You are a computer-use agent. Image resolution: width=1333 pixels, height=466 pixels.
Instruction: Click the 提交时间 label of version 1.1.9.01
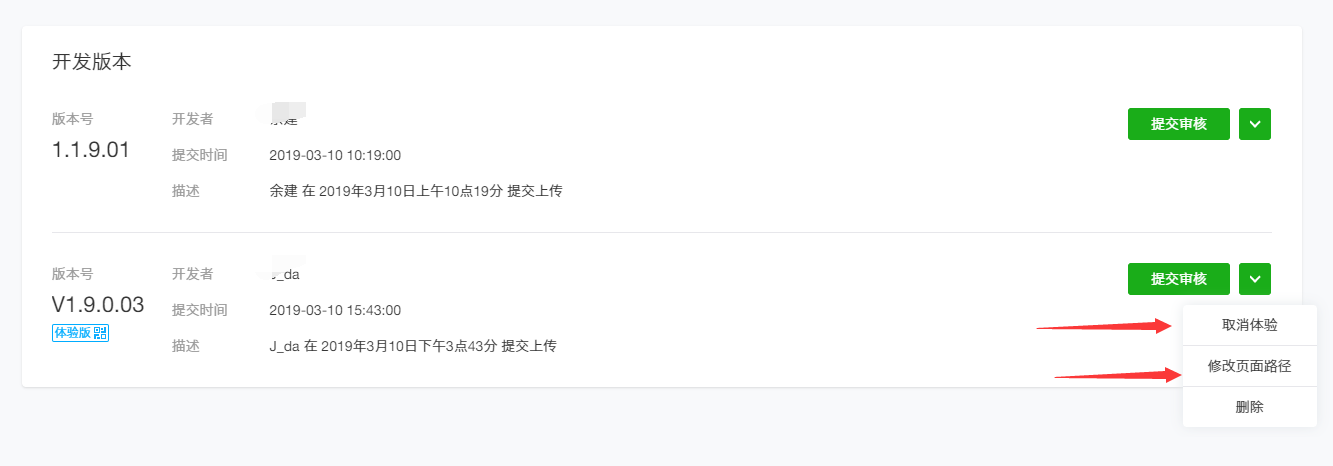pyautogui.click(x=200, y=155)
